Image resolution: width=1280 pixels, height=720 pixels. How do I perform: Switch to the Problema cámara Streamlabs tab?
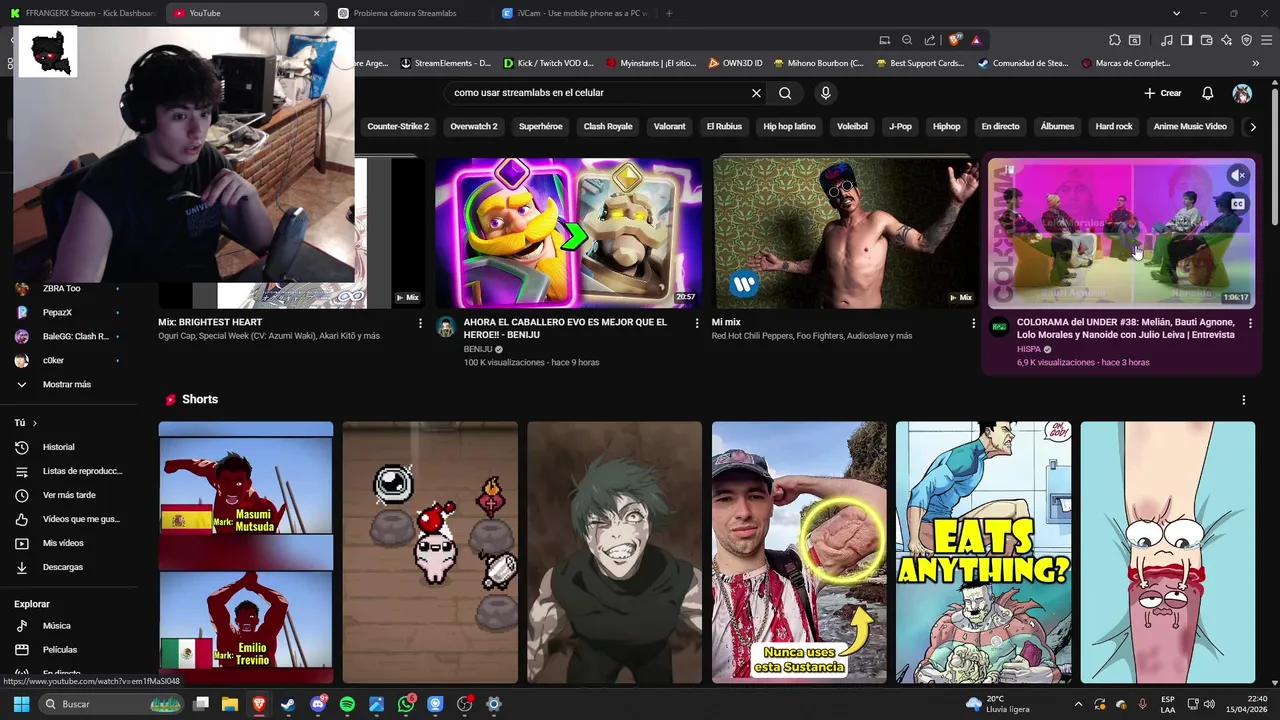410,13
